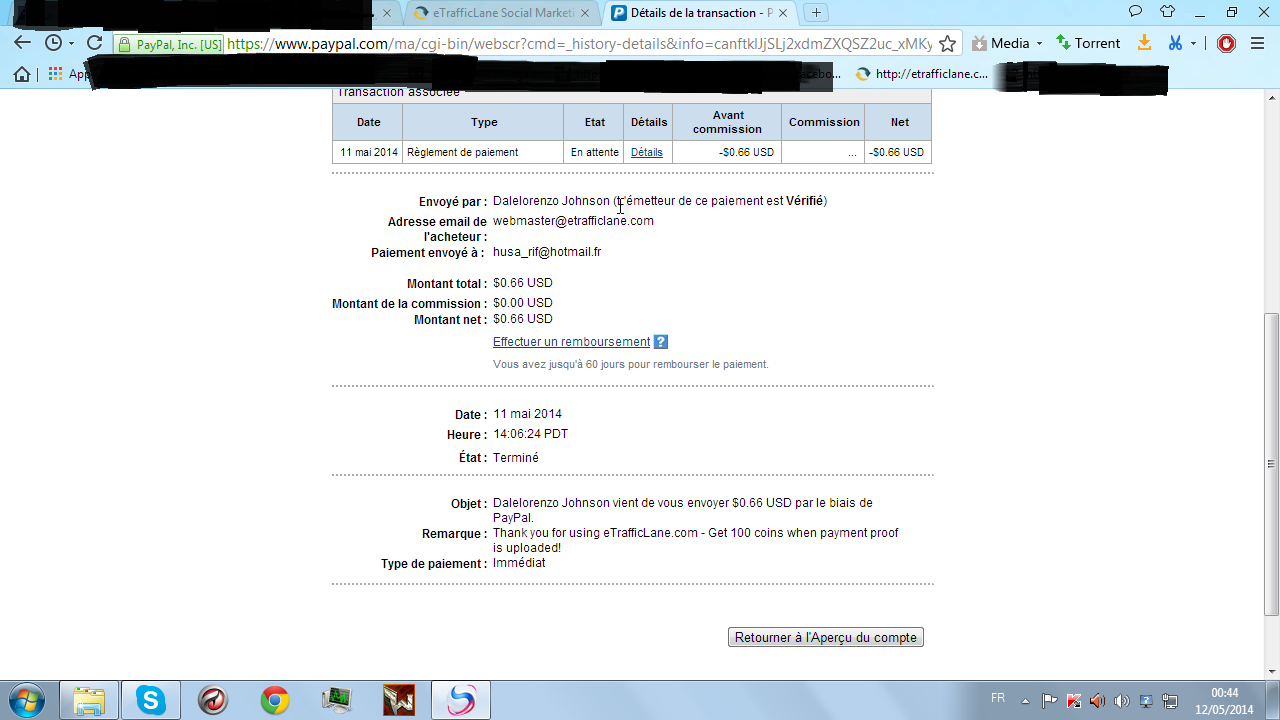1280x720 pixels.
Task: Click the orange download arrow icon
Action: pos(1145,43)
